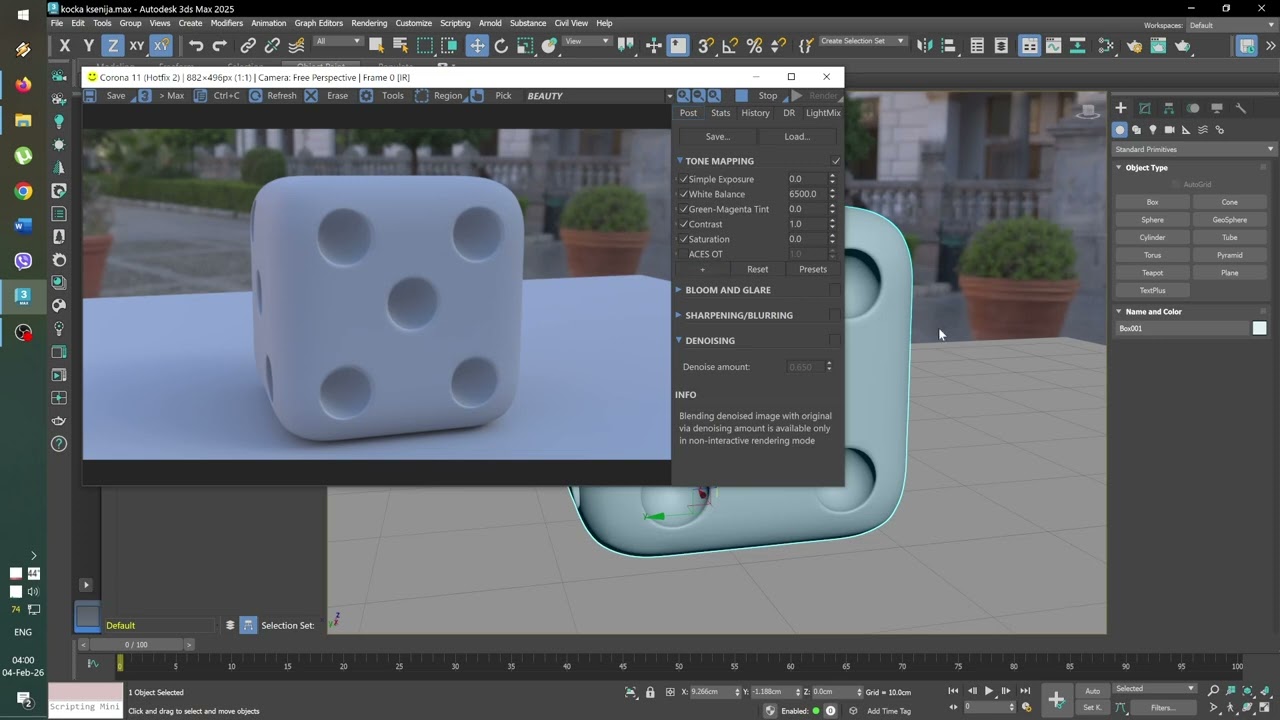The image size is (1280, 720).
Task: Open the Utilities panel wrench icon
Action: pos(1241,108)
